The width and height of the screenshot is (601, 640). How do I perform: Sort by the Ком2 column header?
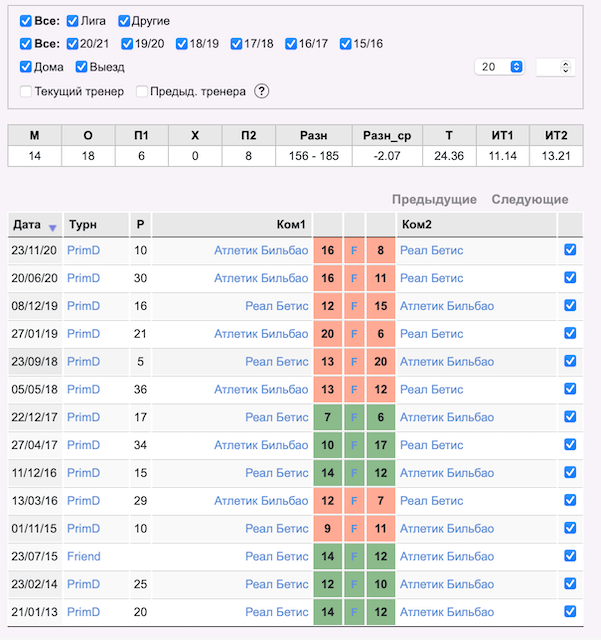click(476, 224)
